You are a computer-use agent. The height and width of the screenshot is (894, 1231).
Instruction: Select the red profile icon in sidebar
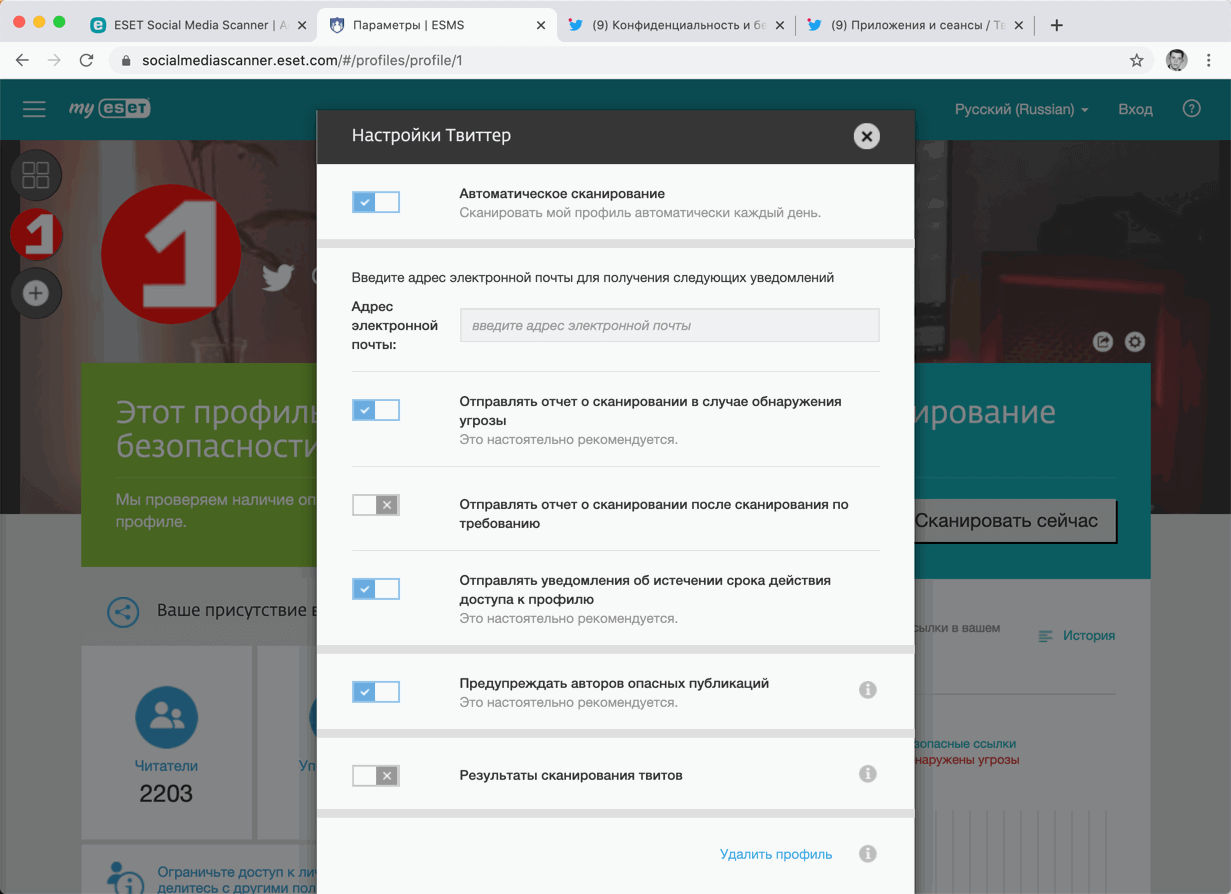[x=36, y=235]
